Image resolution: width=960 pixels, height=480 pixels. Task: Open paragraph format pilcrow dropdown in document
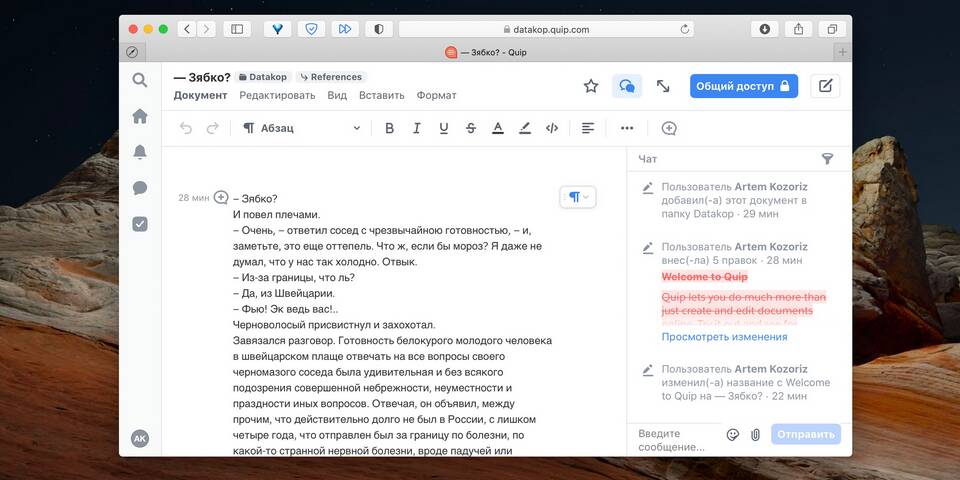point(578,197)
